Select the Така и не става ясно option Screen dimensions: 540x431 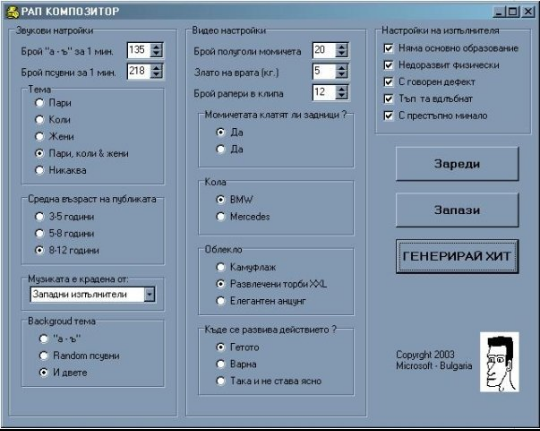point(220,381)
